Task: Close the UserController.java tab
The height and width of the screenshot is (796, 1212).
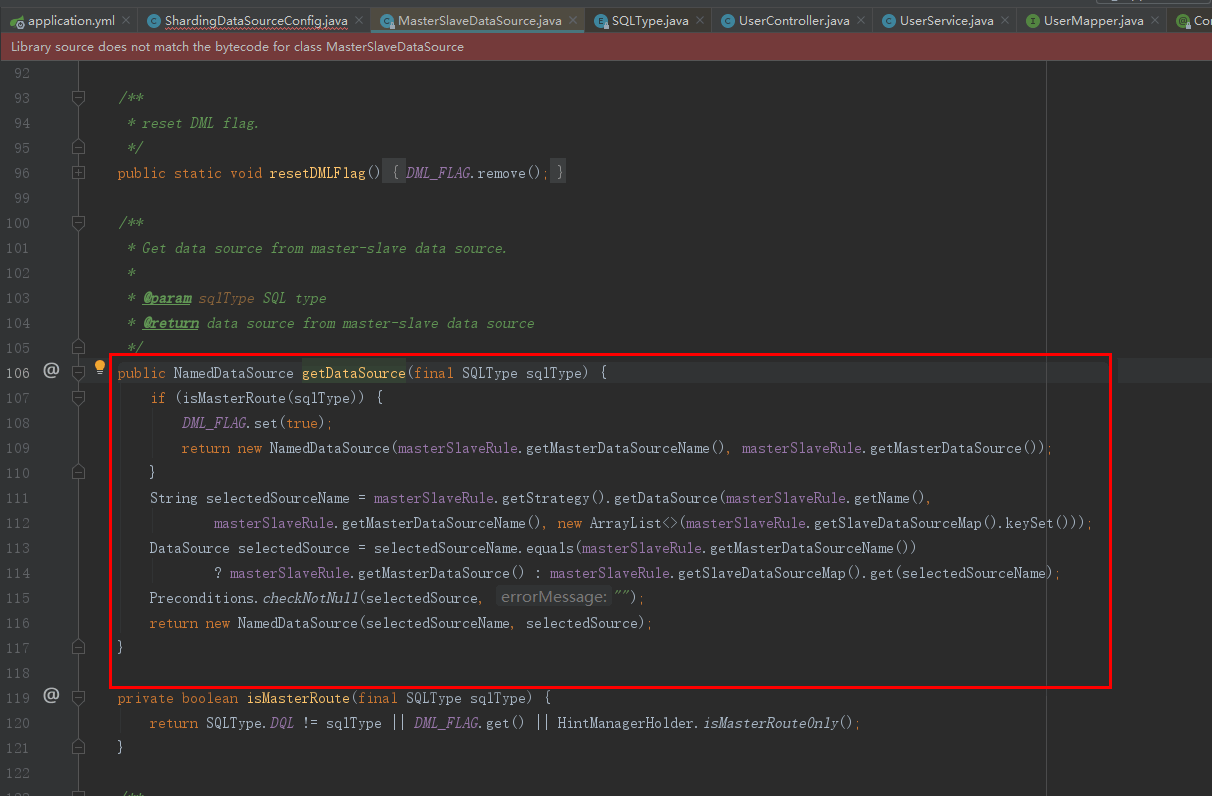Action: pos(861,21)
